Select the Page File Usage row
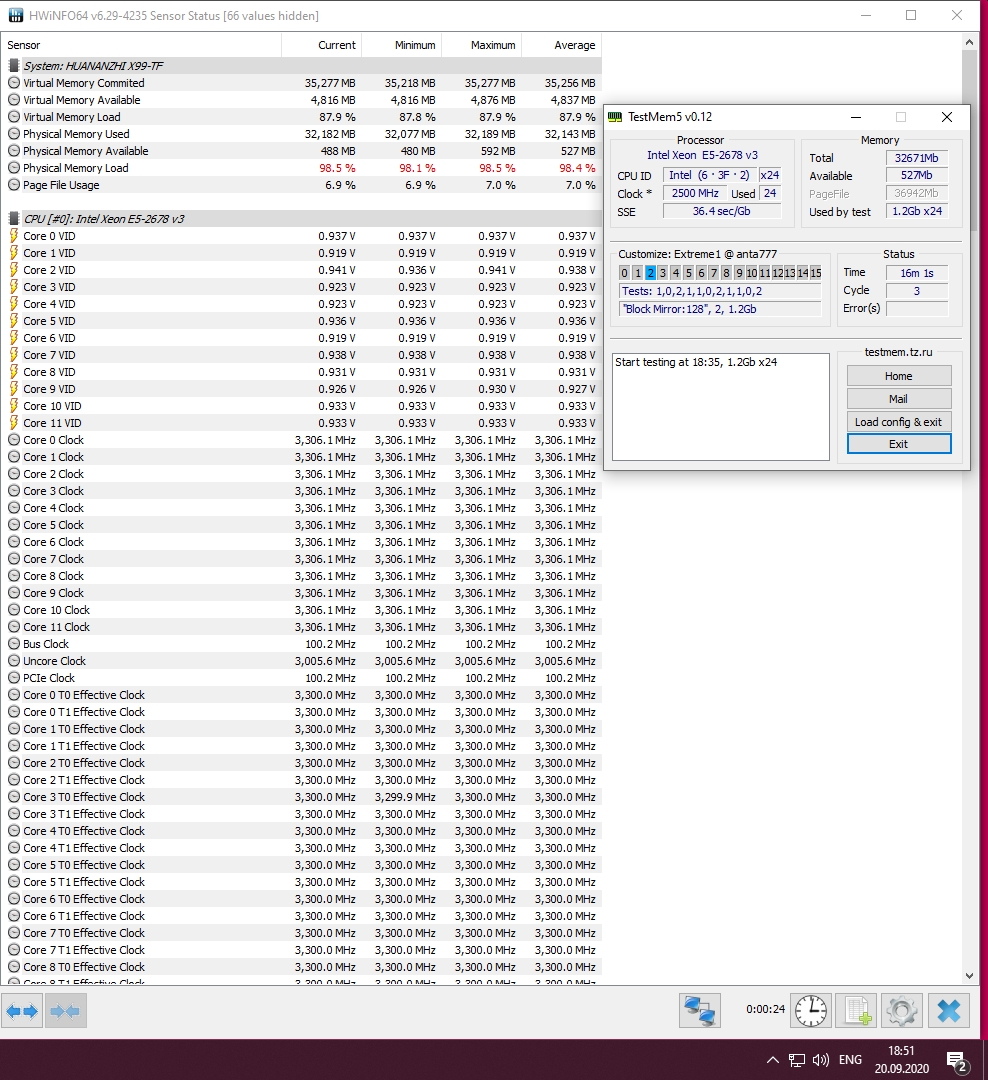This screenshot has height=1080, width=988. pos(302,185)
